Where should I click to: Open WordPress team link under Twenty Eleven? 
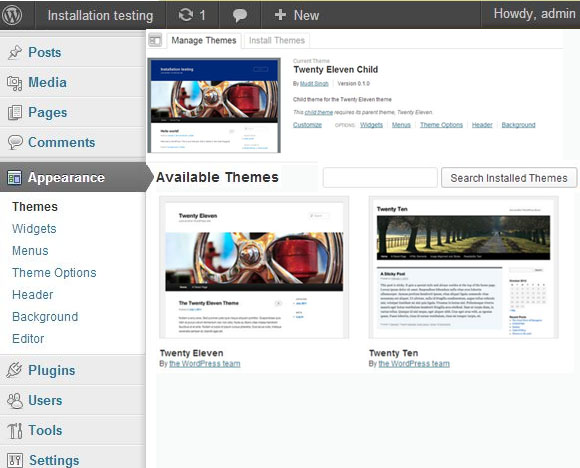(205, 364)
